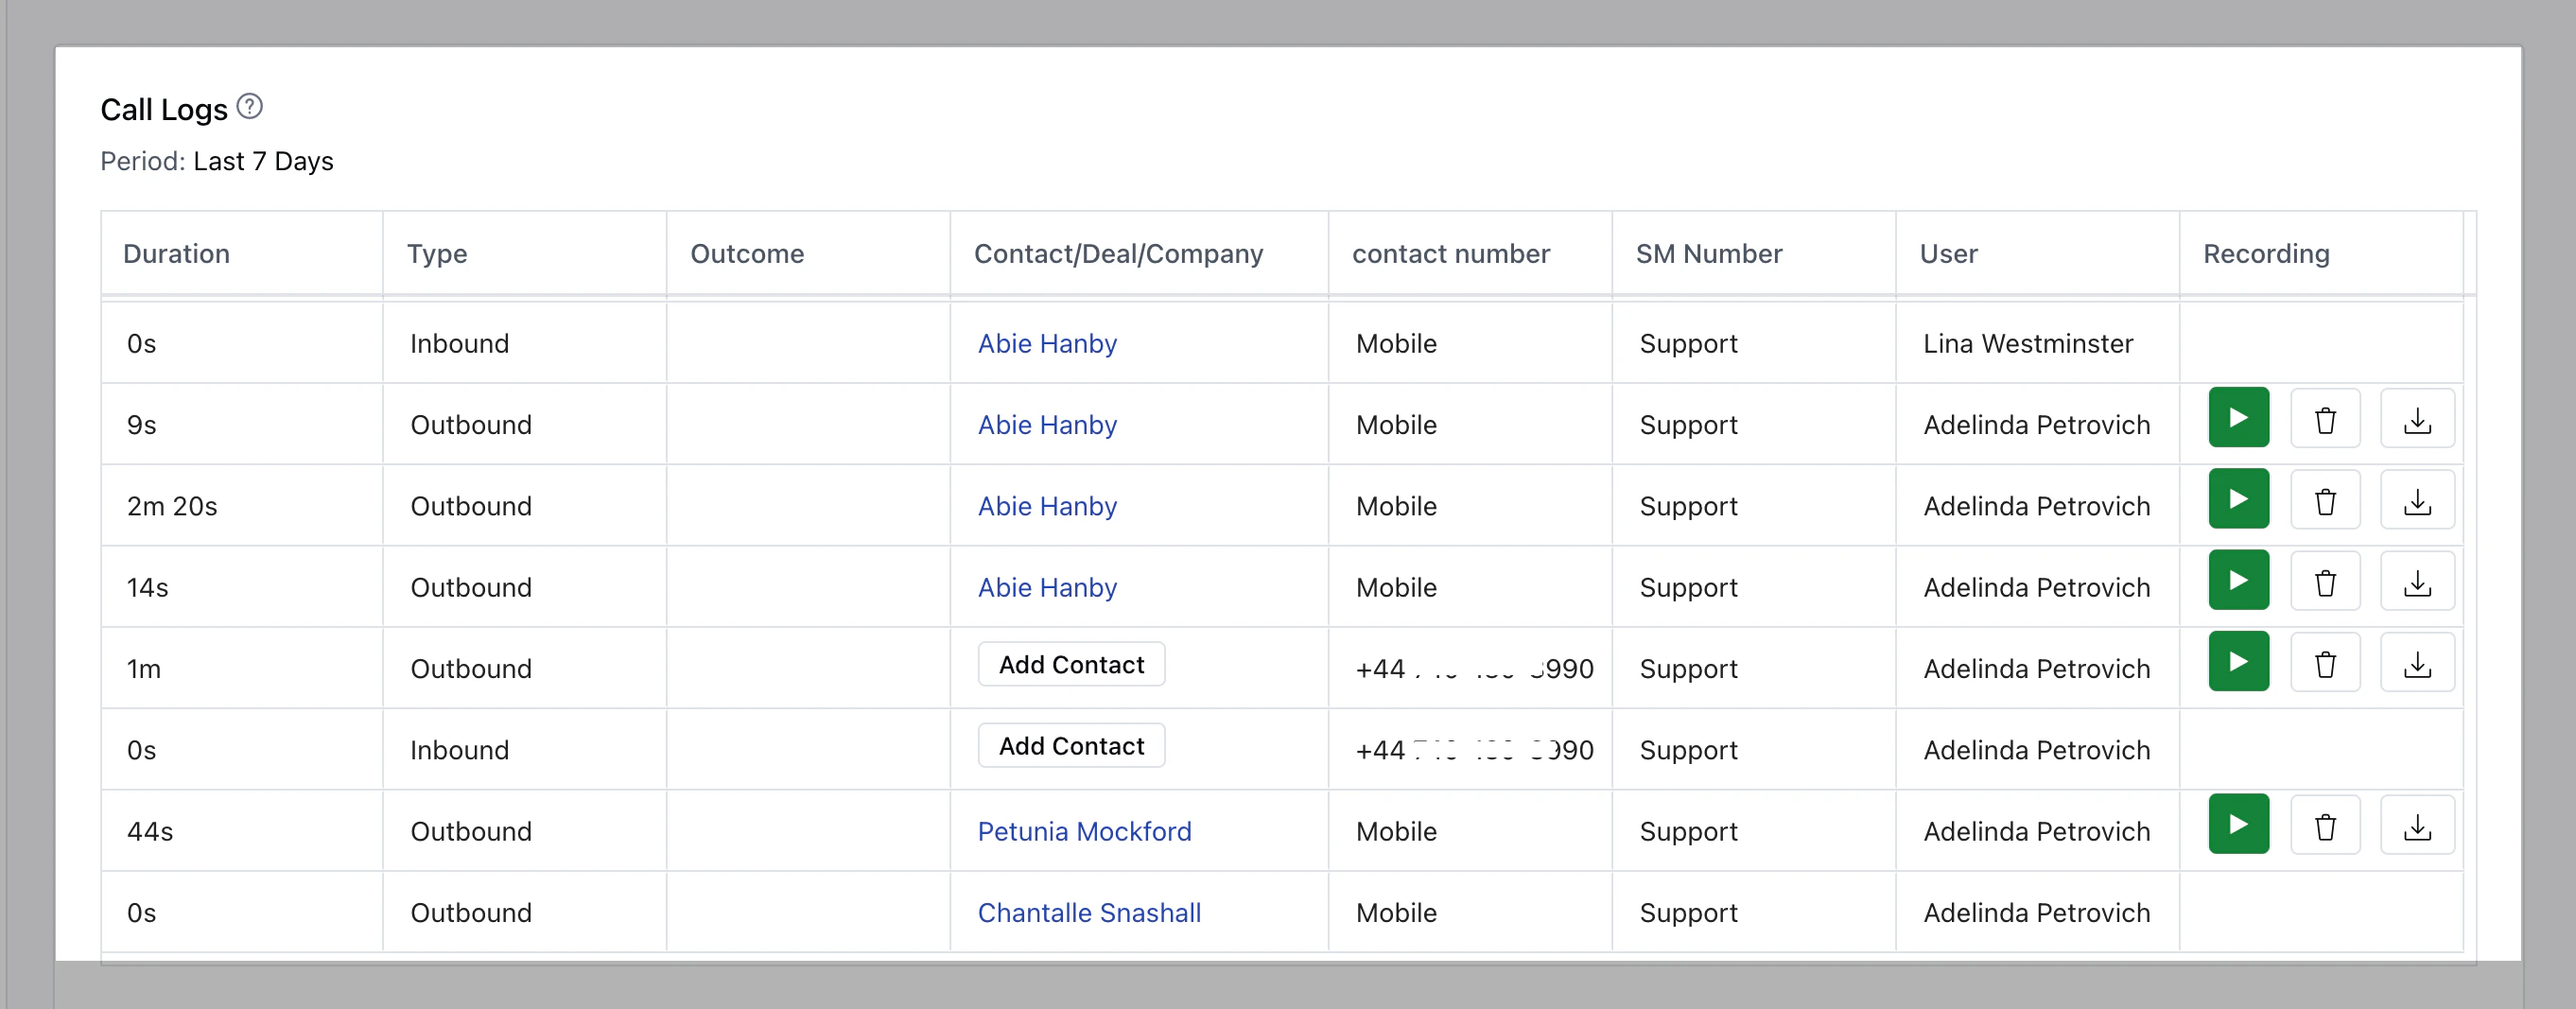Open Abie Hanby from the inbound row
The width and height of the screenshot is (2576, 1009).
[x=1047, y=343]
